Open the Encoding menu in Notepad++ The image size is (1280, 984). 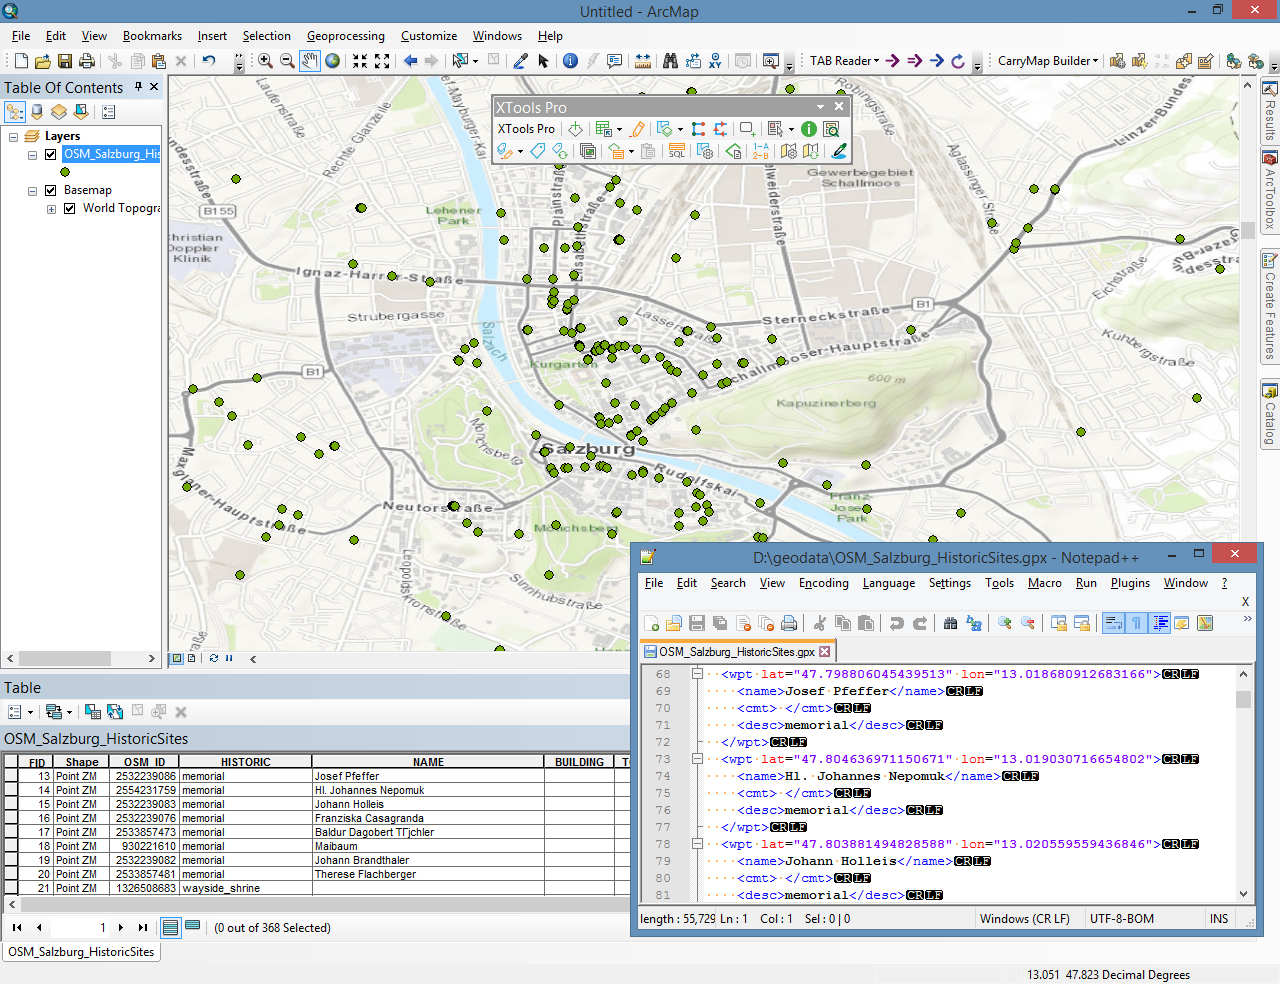823,583
